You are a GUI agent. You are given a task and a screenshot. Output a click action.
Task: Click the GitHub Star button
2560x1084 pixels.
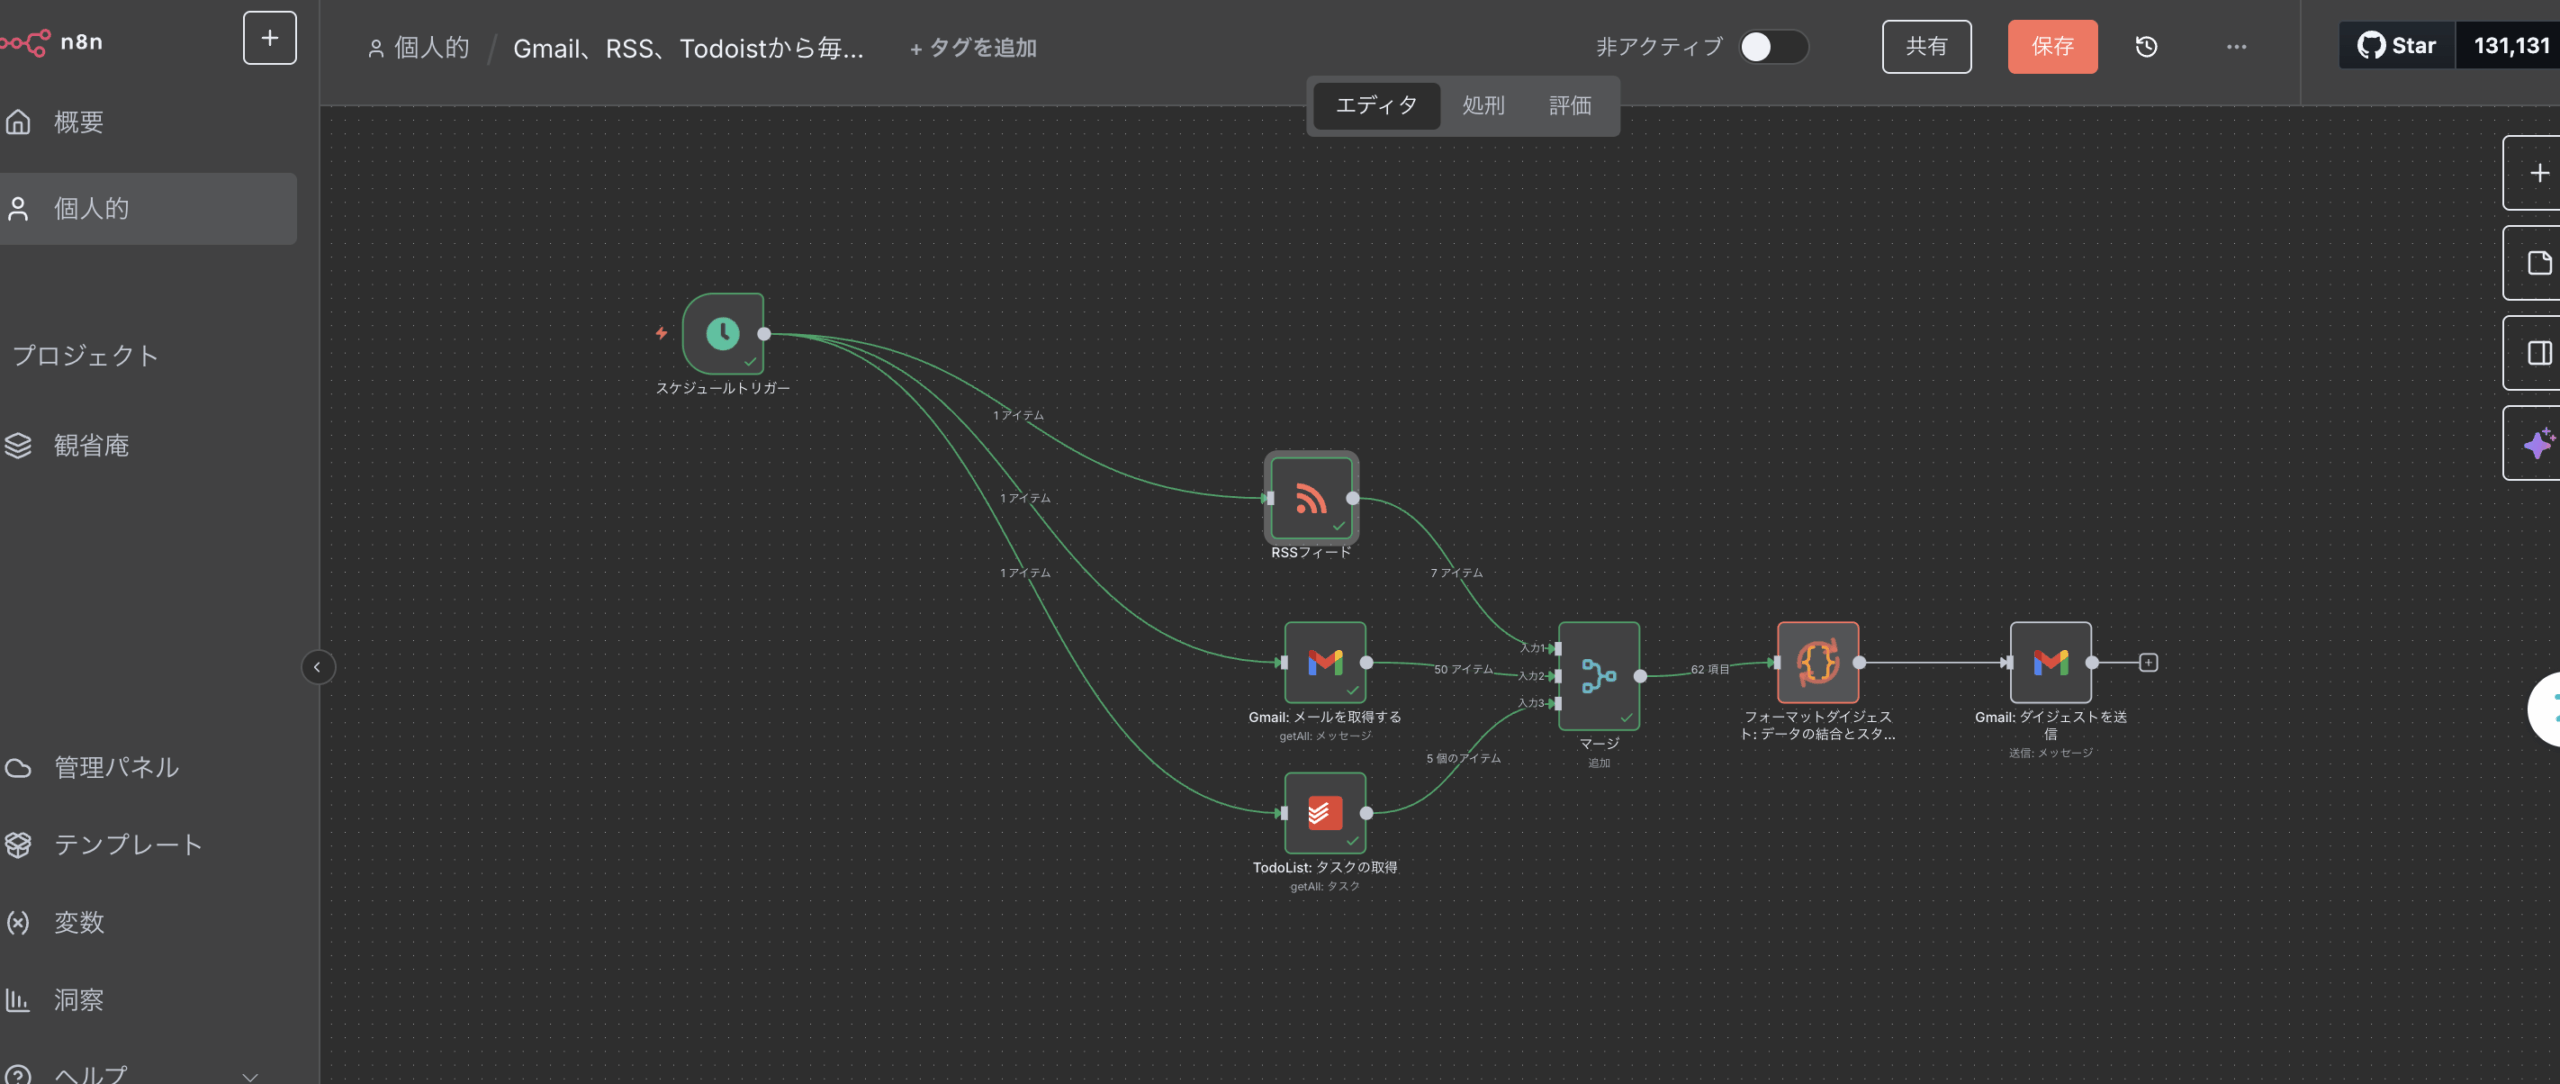tap(2396, 46)
